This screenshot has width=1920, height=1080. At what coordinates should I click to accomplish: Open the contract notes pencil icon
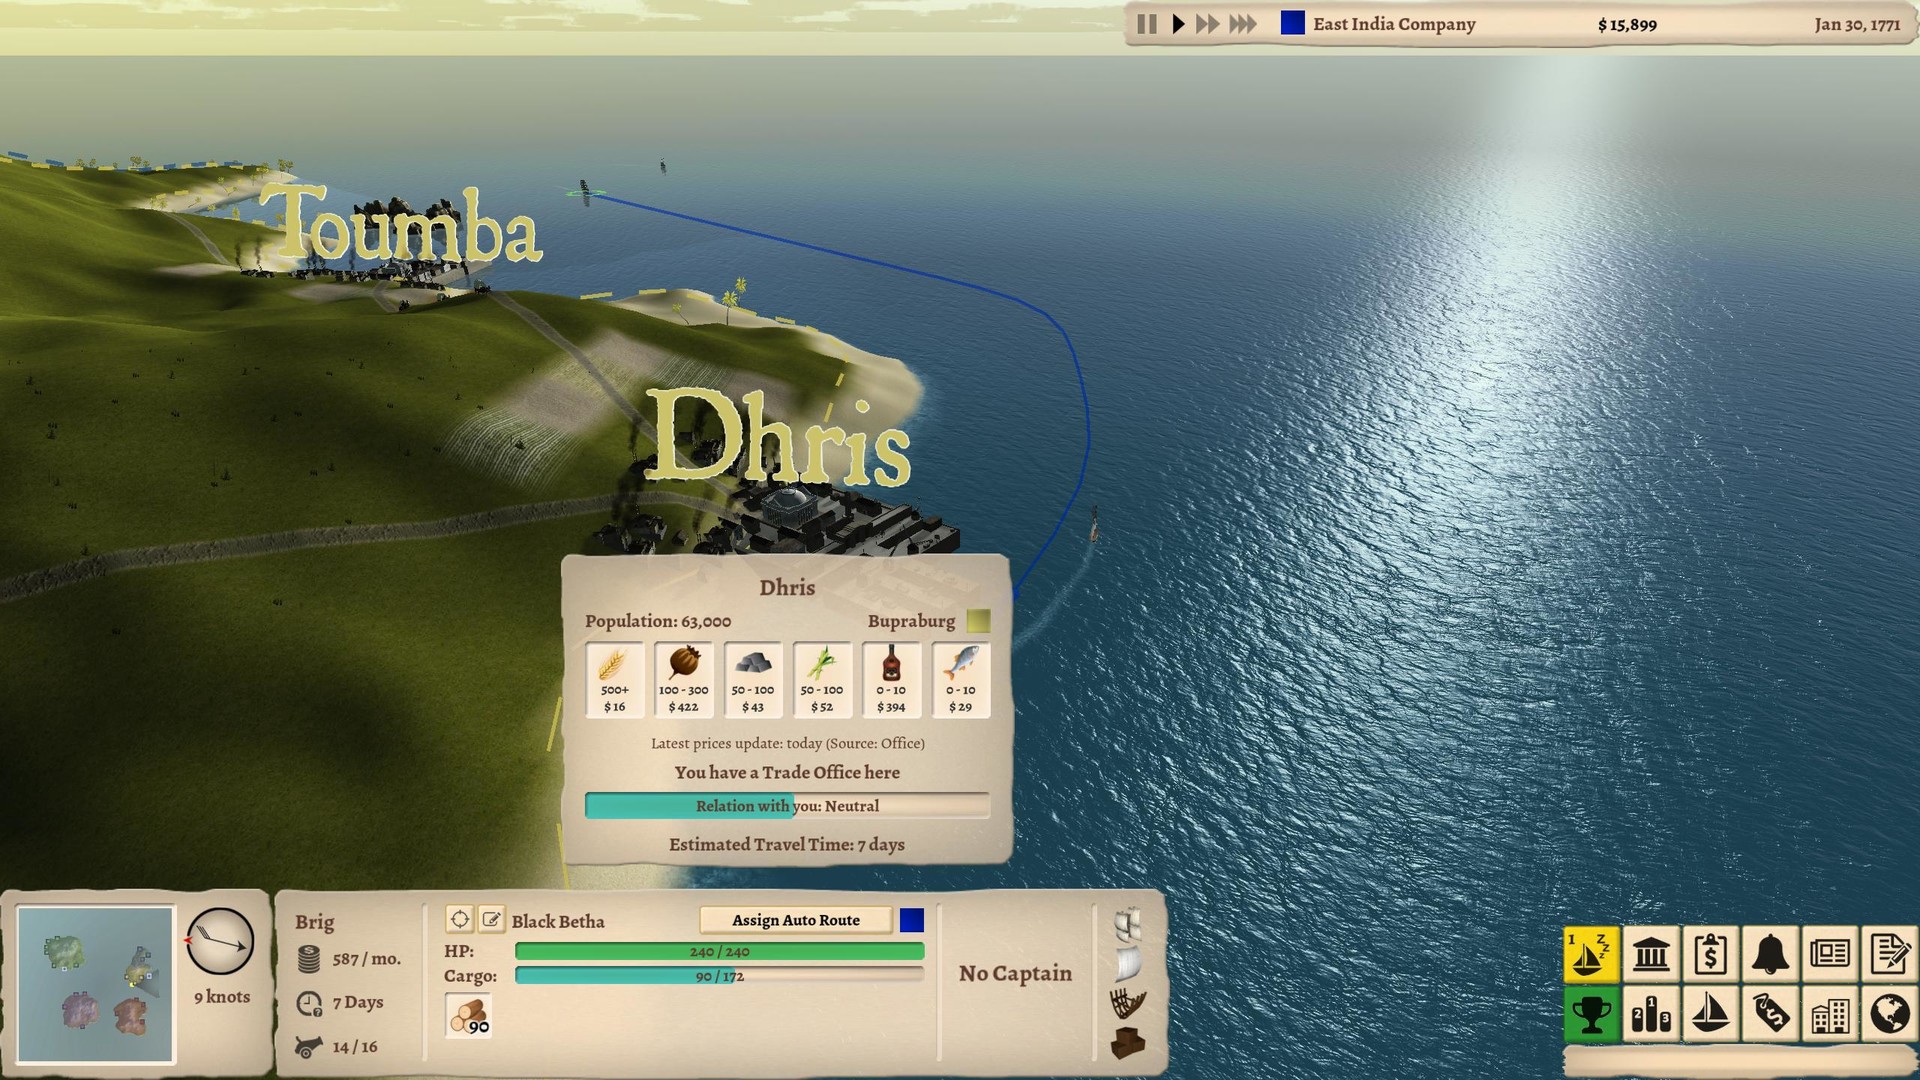pyautogui.click(x=1889, y=954)
